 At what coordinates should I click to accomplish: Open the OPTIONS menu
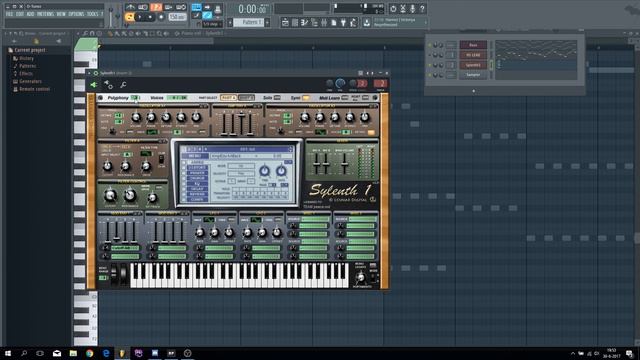(76, 14)
